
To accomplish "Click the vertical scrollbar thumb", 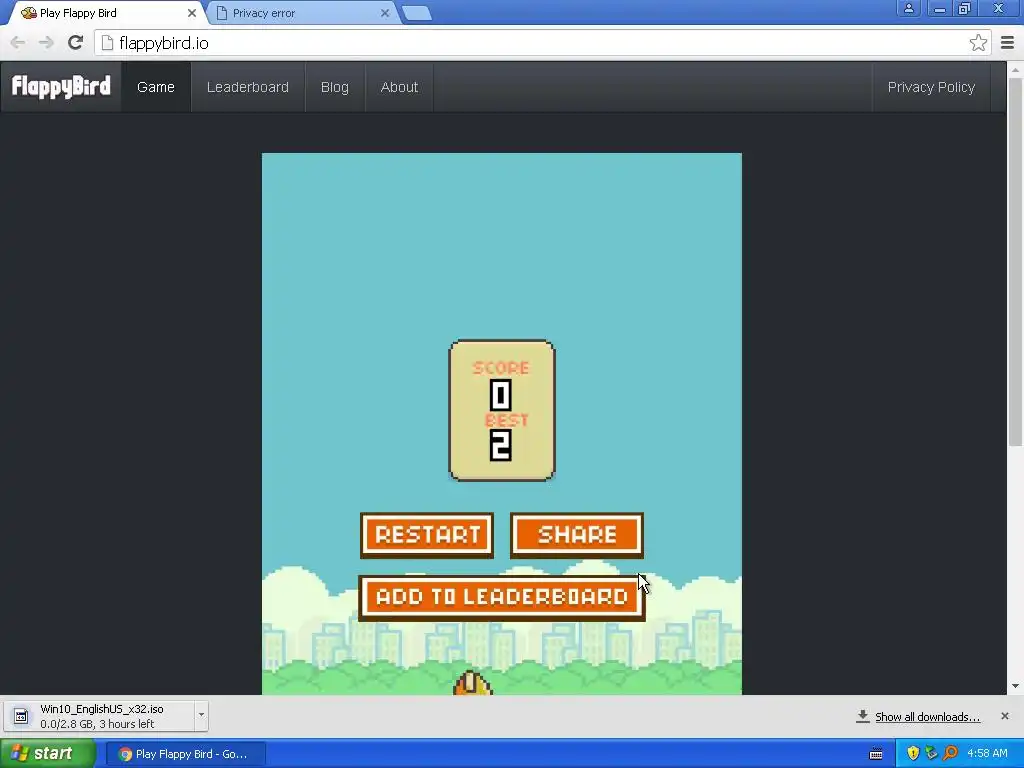I will 1015,261.
